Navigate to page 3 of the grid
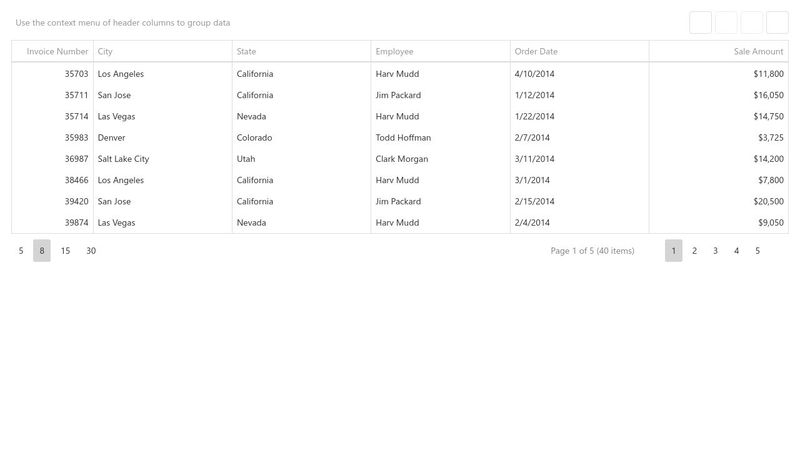 pos(715,251)
